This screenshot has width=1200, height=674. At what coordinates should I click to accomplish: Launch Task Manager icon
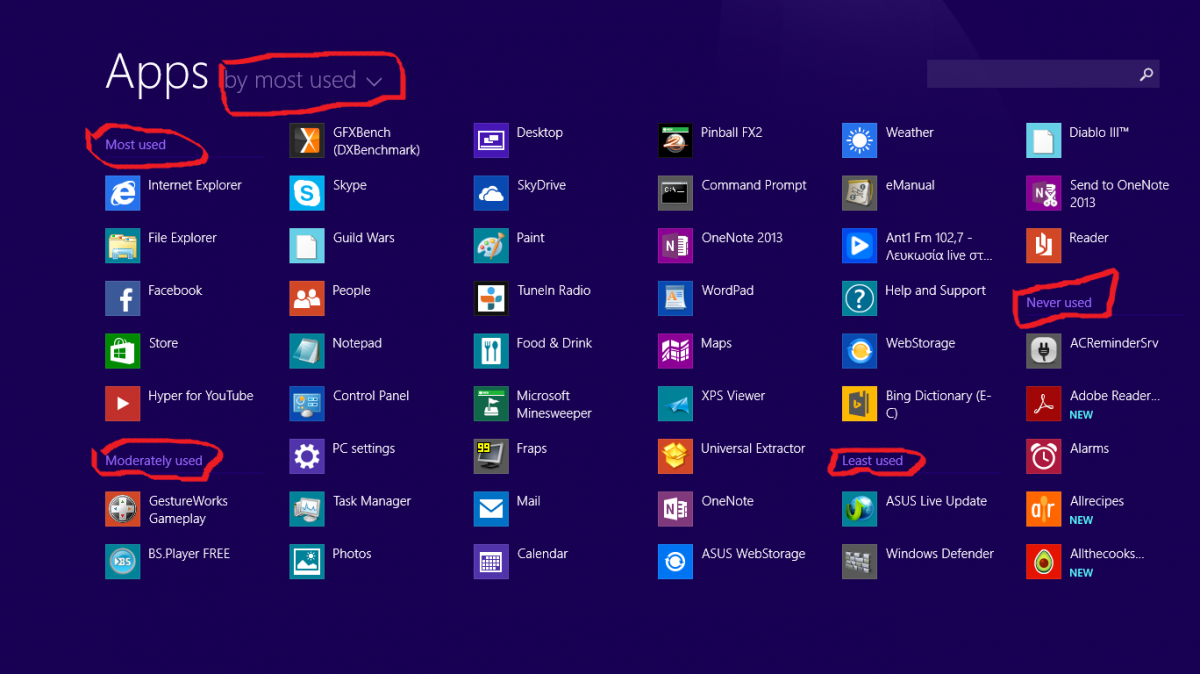307,509
